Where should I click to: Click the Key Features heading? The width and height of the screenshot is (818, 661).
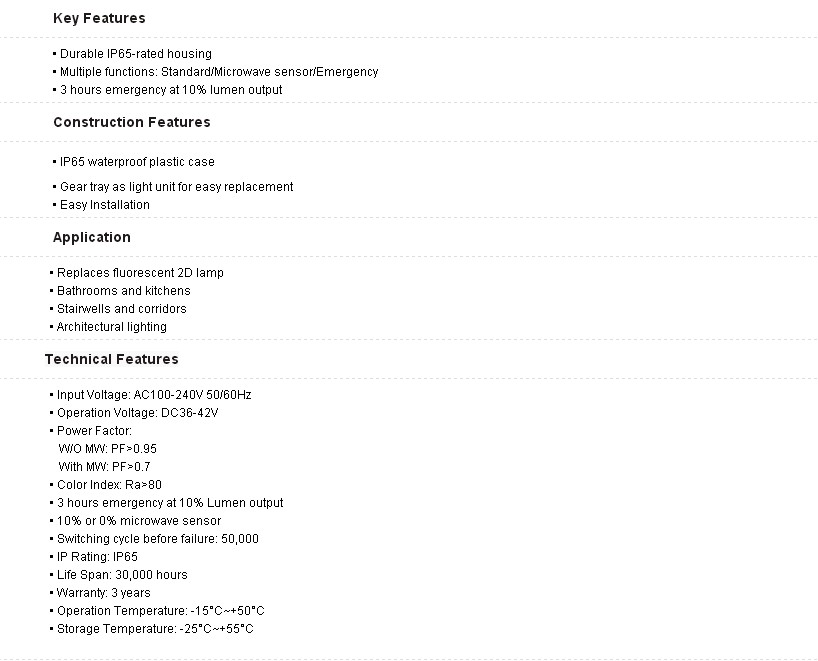99,18
